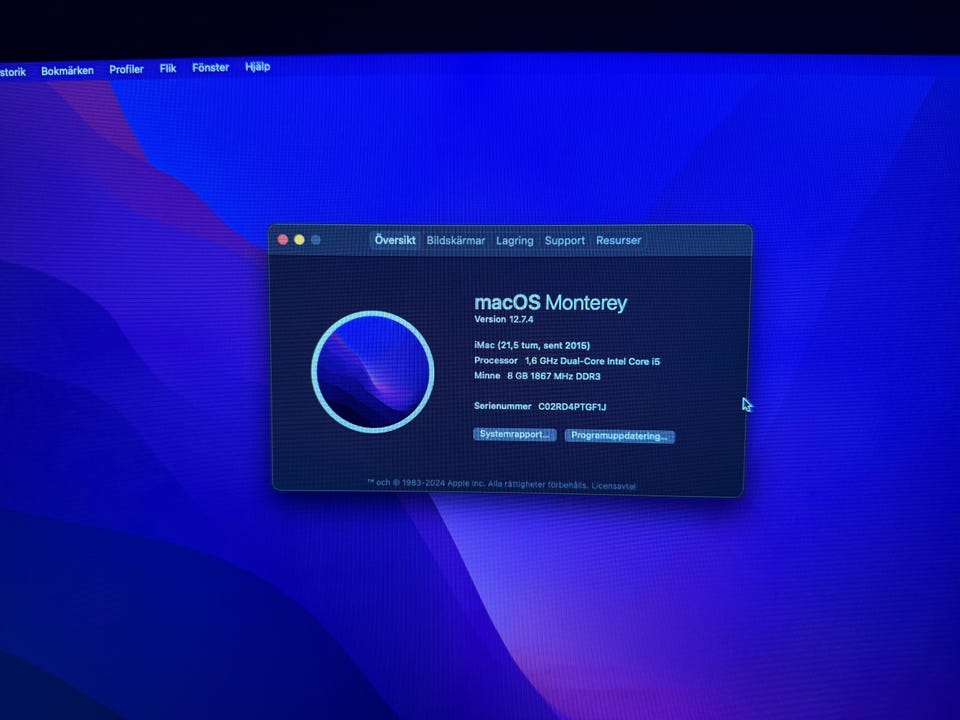Click the Version 12.7.4 text
The height and width of the screenshot is (720, 960).
[x=504, y=319]
